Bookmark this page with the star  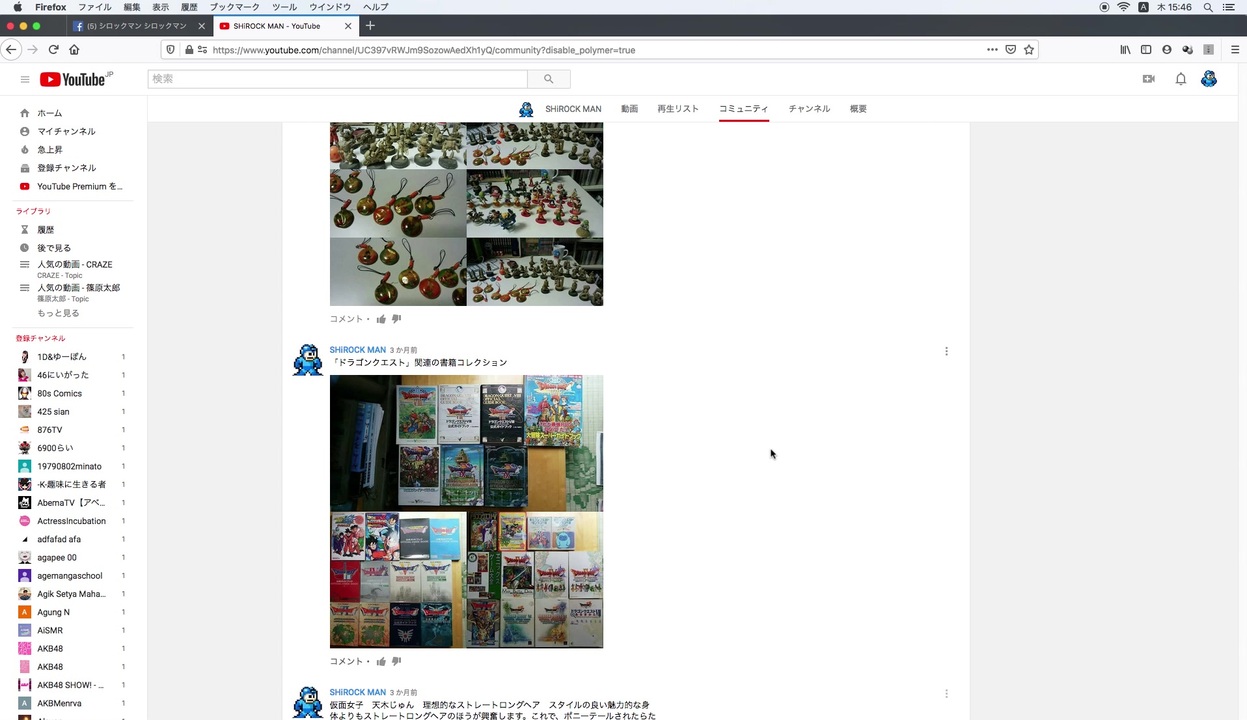coord(1028,49)
